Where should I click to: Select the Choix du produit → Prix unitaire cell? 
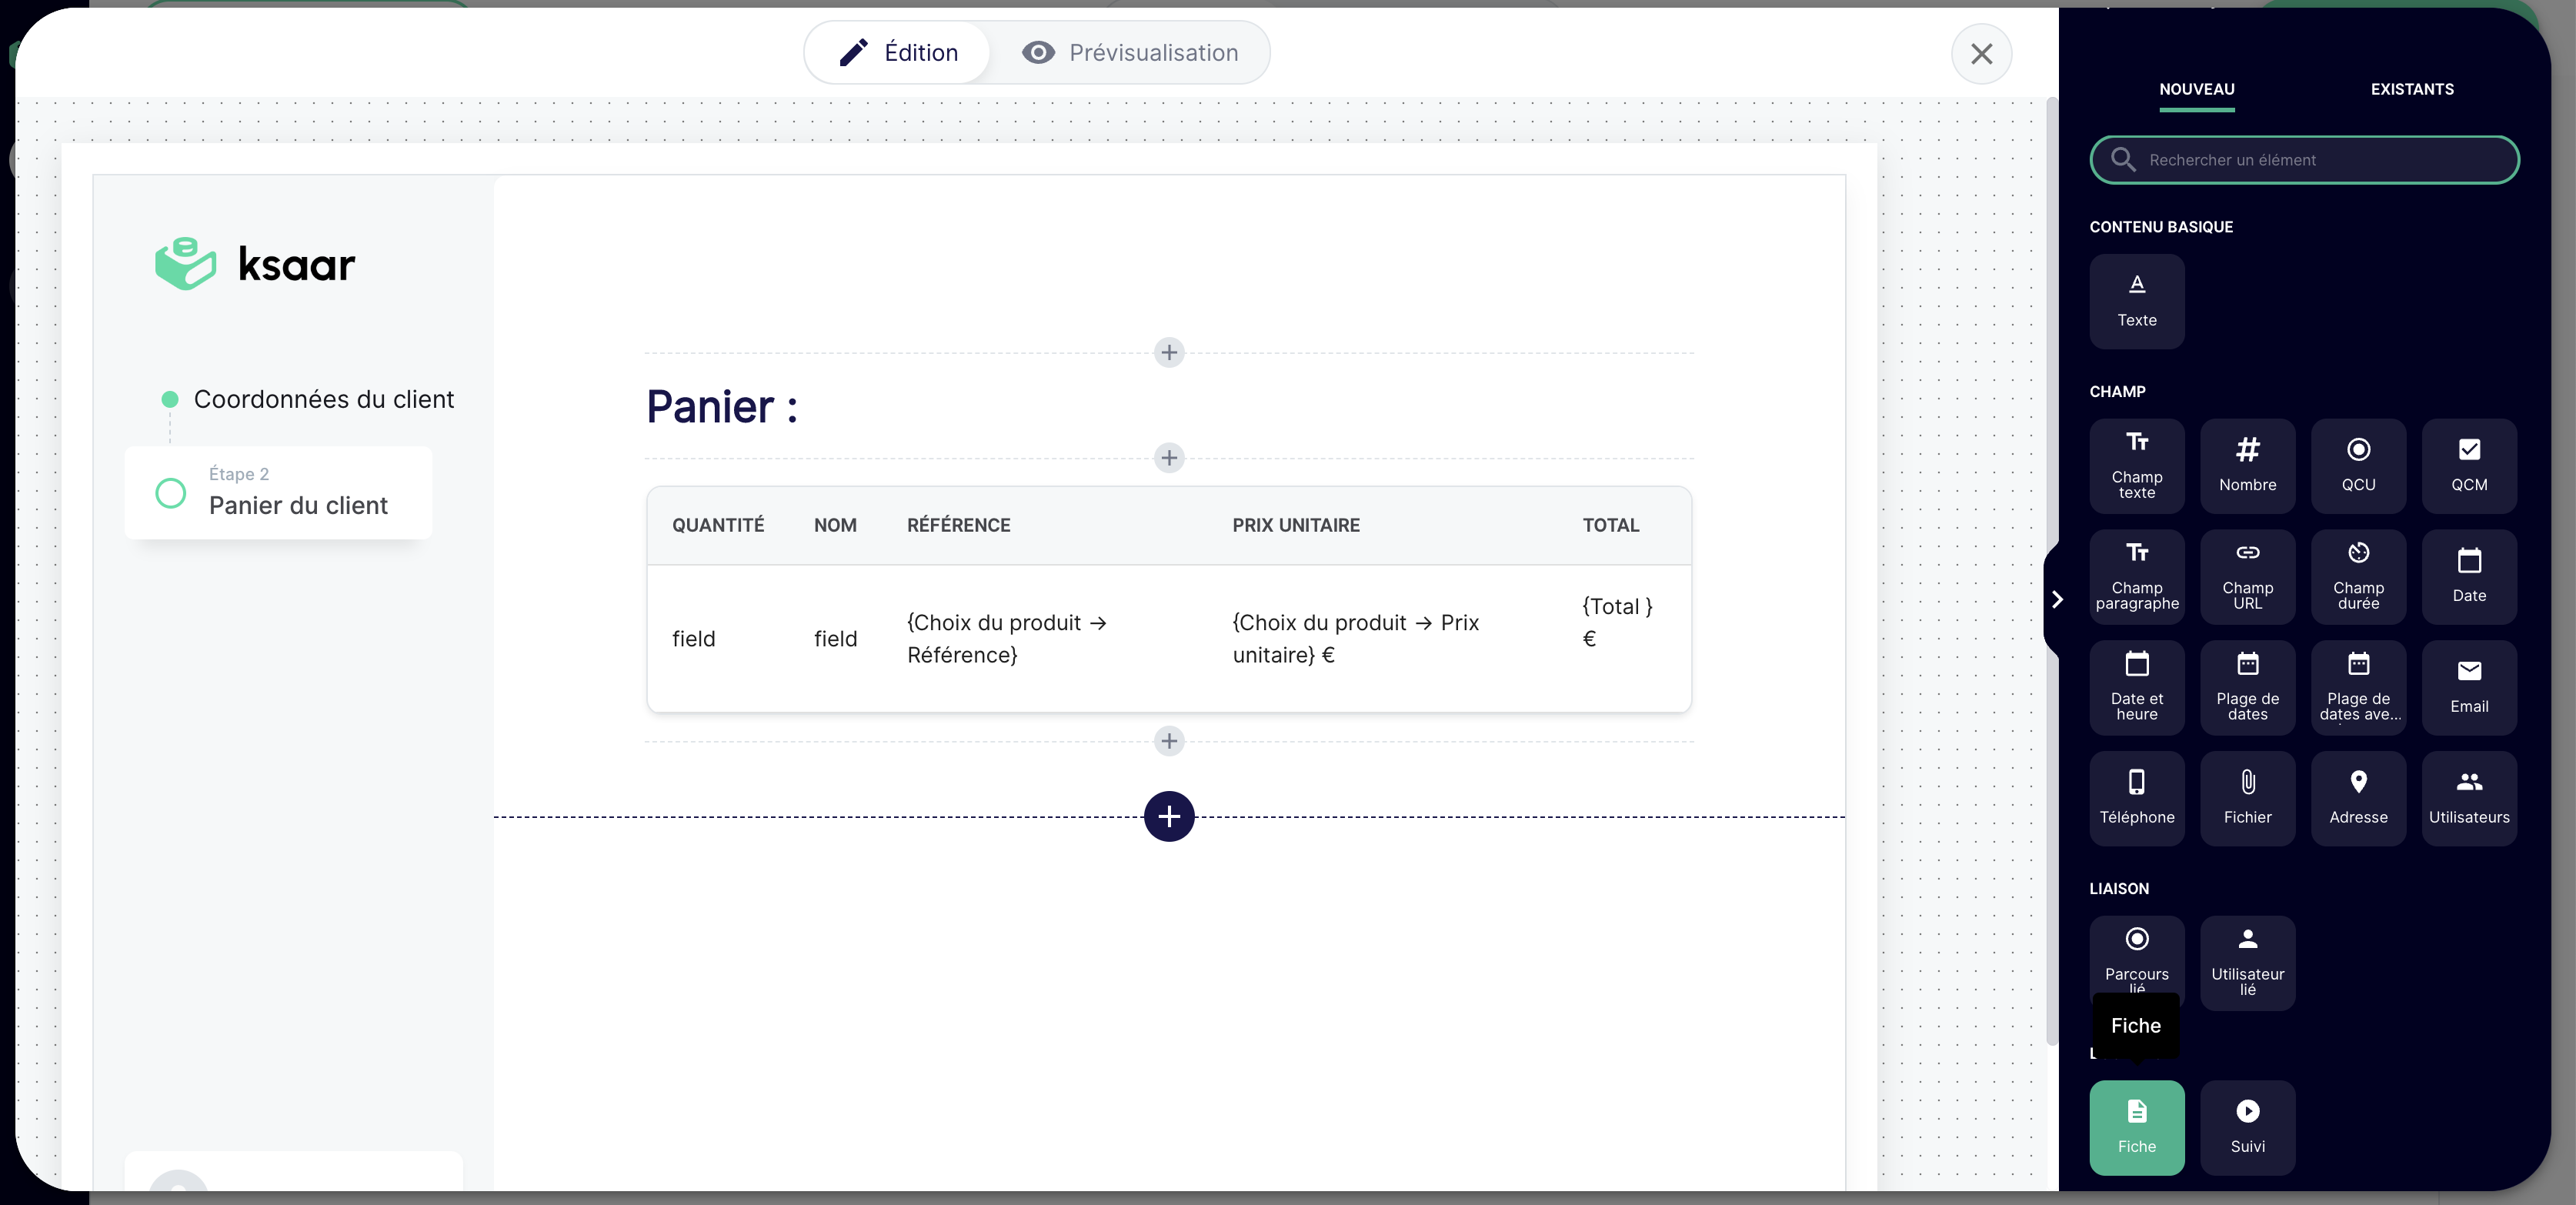[1355, 638]
